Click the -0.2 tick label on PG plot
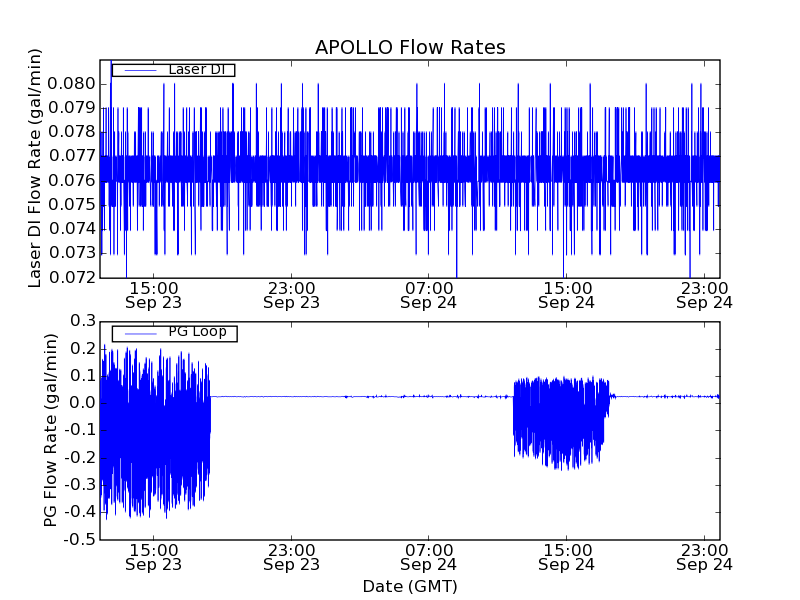Viewport: 800px width, 600px height. point(80,458)
